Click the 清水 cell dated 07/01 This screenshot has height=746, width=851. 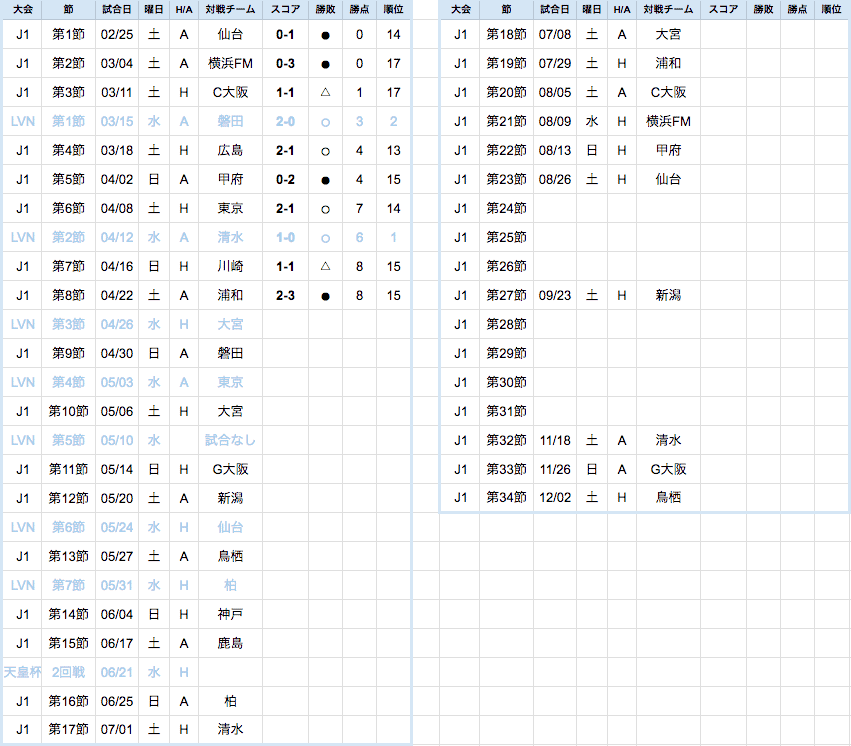point(230,730)
